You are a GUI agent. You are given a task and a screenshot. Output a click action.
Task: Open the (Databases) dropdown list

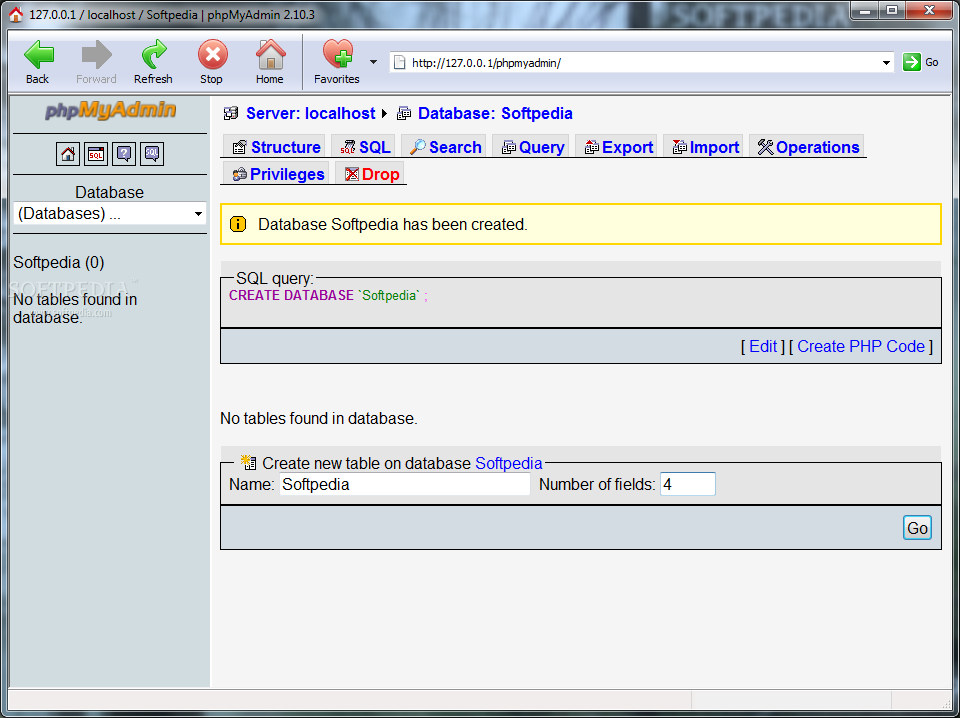pyautogui.click(x=110, y=214)
